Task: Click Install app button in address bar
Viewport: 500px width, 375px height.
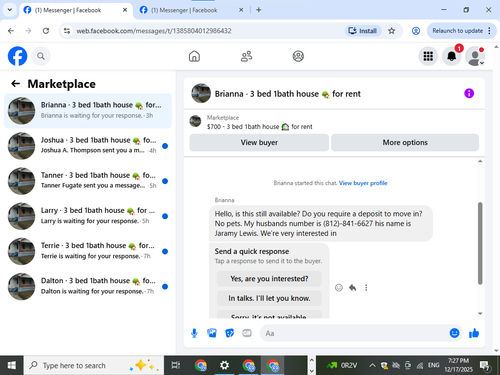Action: coord(363,31)
